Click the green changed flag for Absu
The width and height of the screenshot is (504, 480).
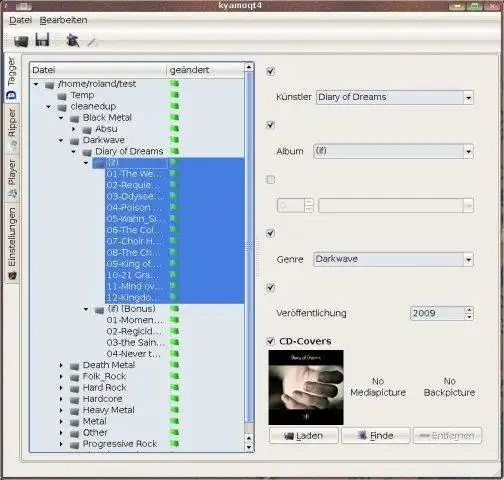tap(174, 129)
